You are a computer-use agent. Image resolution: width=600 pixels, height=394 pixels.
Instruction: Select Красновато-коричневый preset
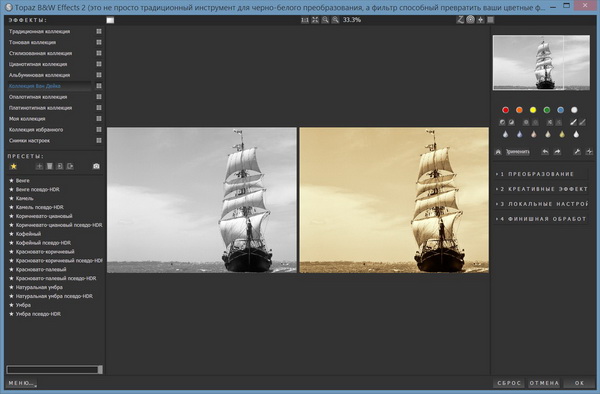coord(45,252)
